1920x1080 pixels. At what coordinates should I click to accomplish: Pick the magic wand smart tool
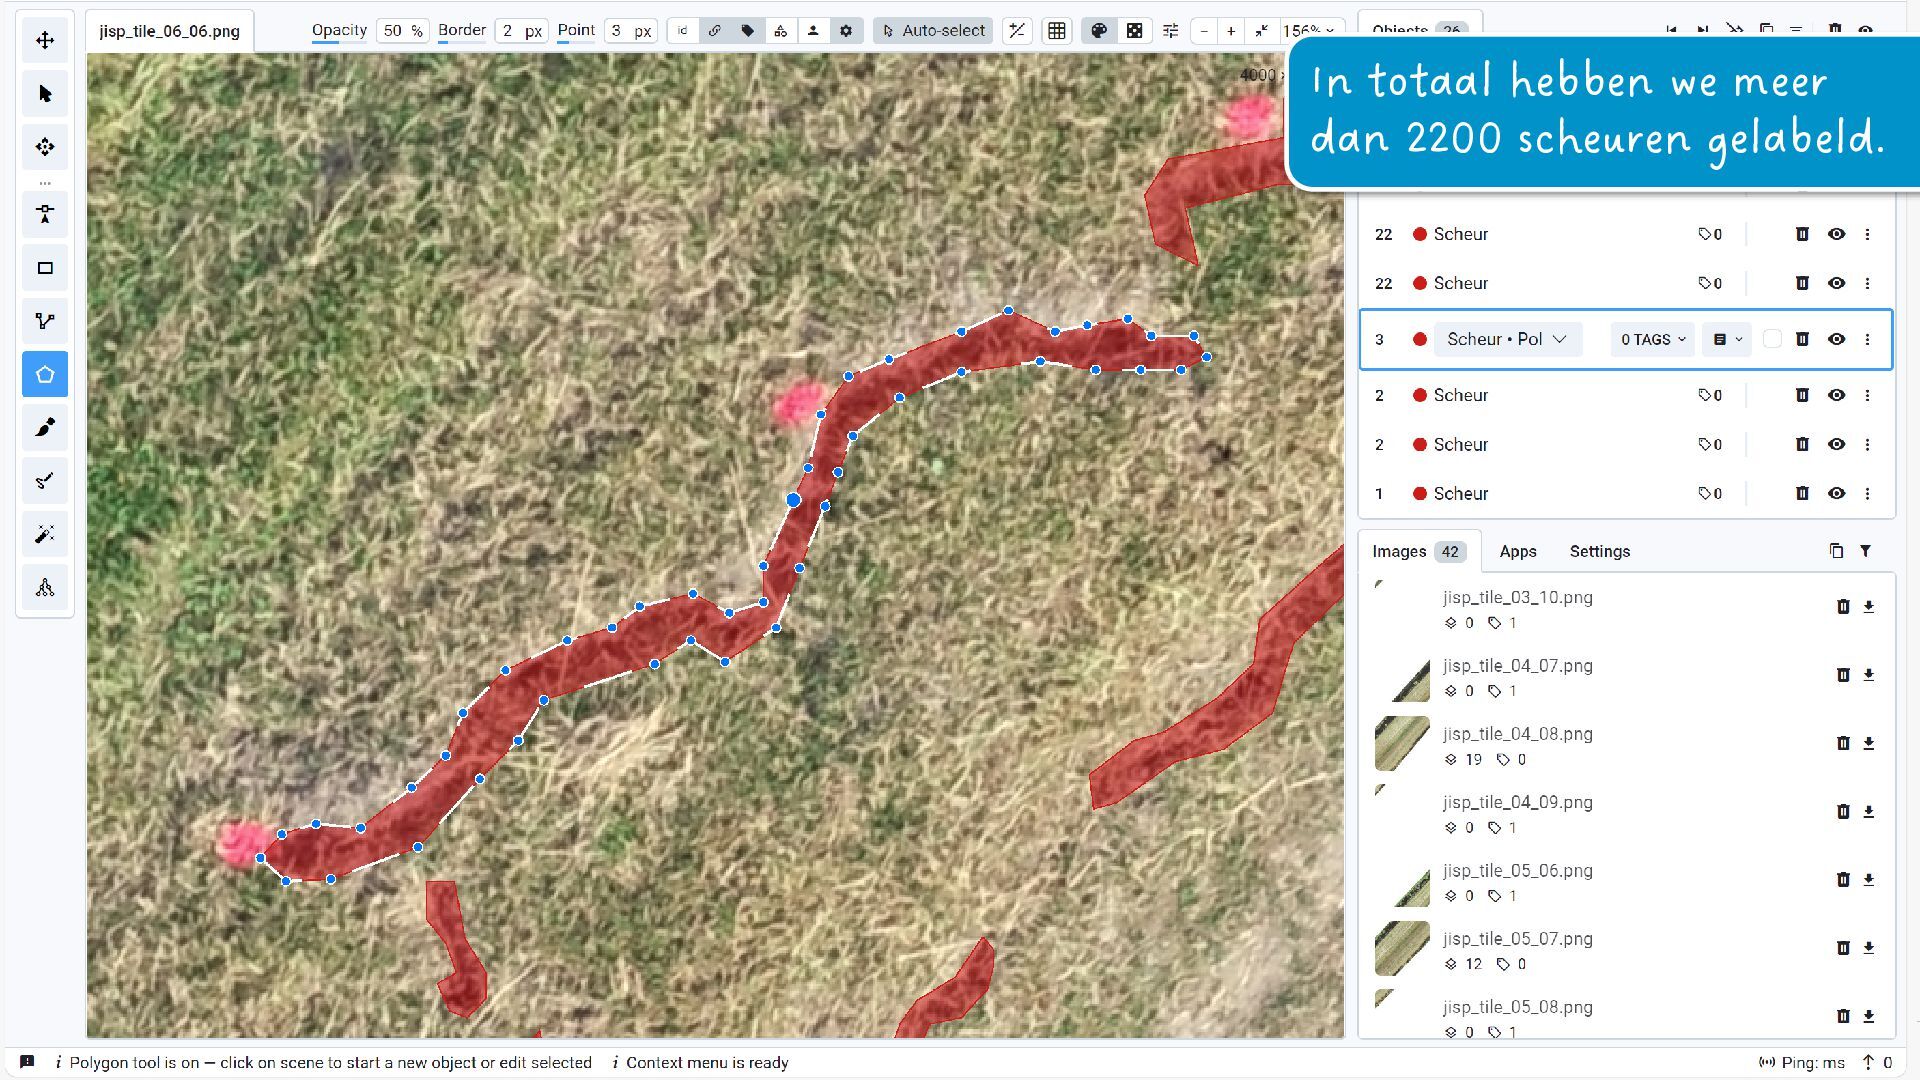click(x=45, y=534)
